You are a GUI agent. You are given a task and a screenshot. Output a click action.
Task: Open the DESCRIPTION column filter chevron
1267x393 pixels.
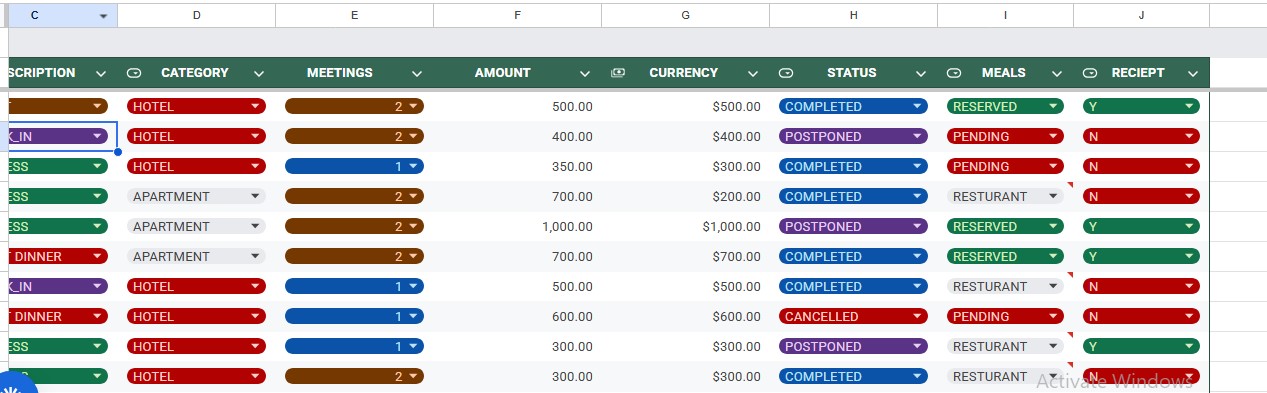pyautogui.click(x=100, y=73)
